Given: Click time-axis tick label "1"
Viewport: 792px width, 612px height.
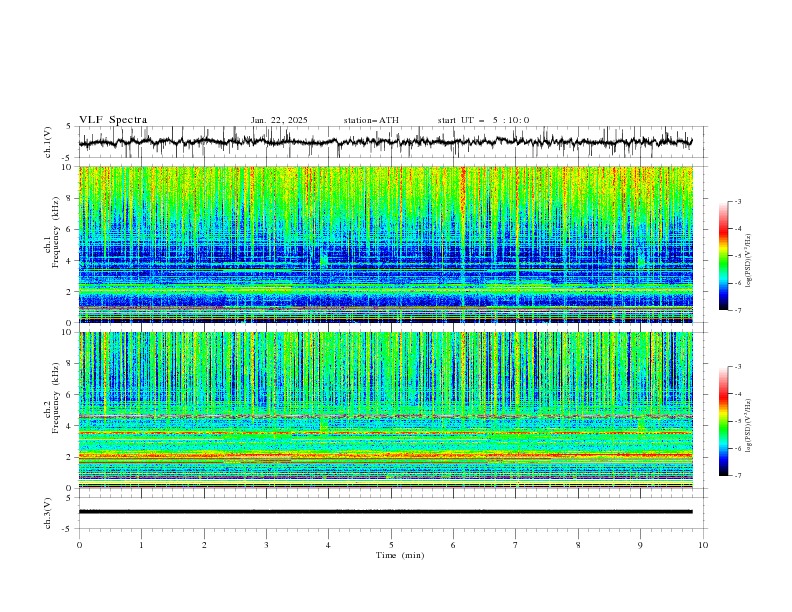Looking at the screenshot, I should click(141, 545).
